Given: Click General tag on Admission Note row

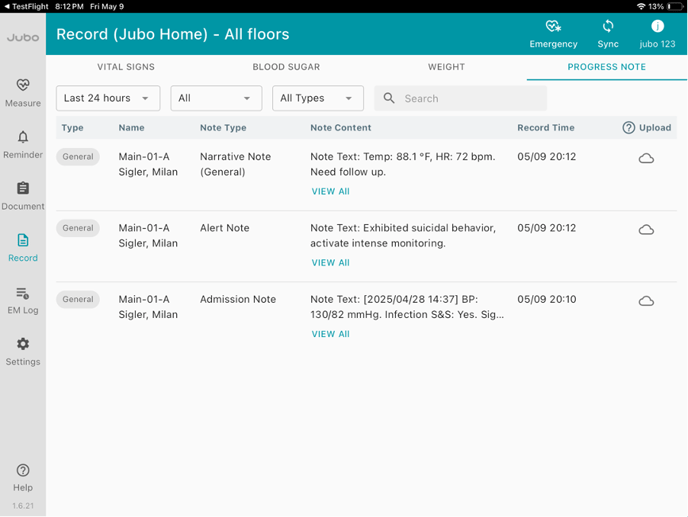Looking at the screenshot, I should tap(78, 299).
